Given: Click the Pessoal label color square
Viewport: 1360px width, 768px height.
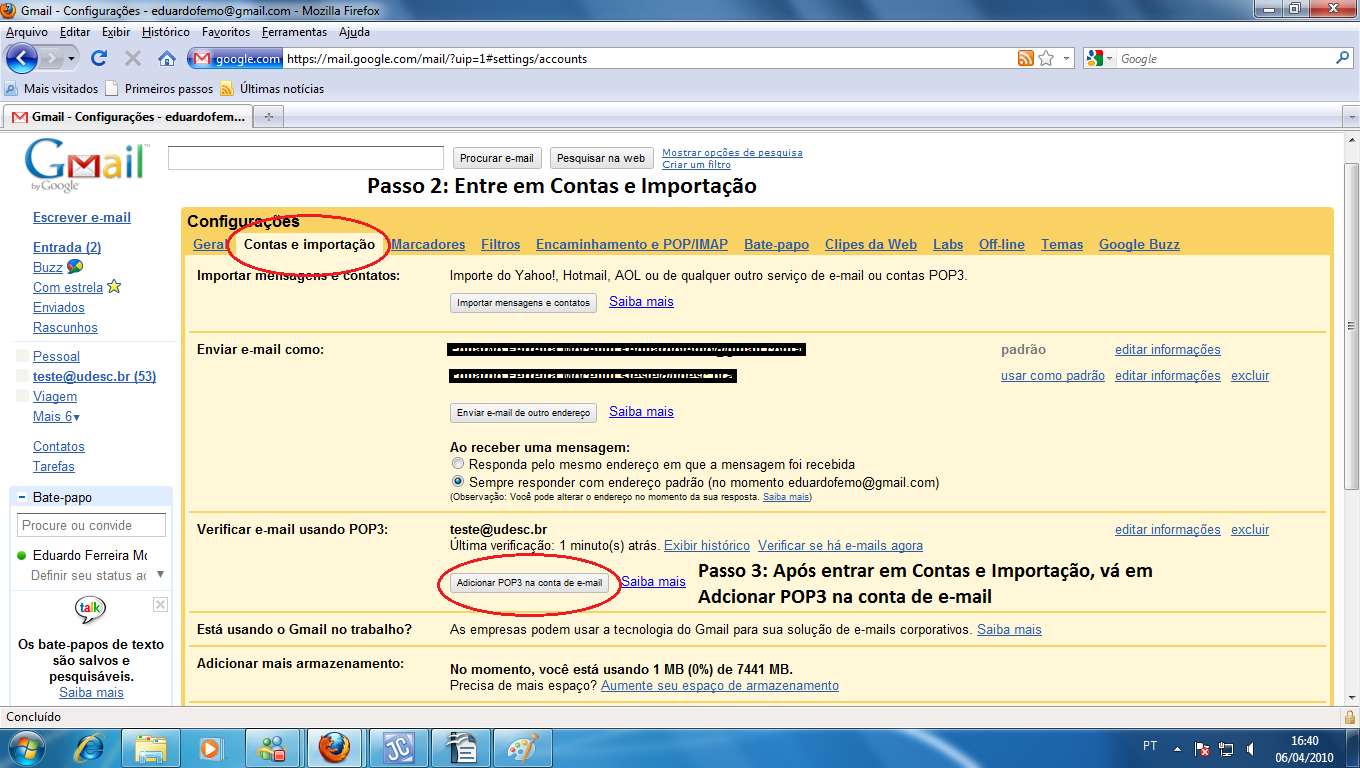Looking at the screenshot, I should 22,356.
